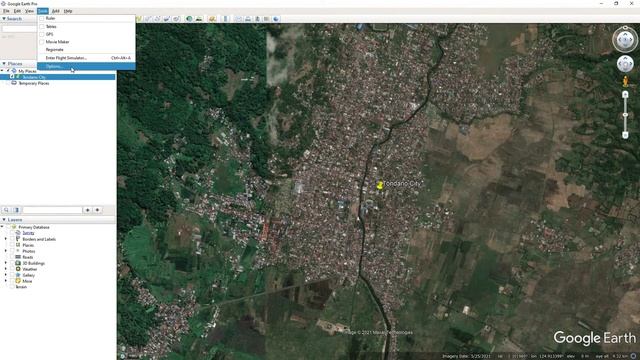Enable the Gallery layer checkbox
Viewport: 640px width, 360px height.
pyautogui.click(x=12, y=275)
